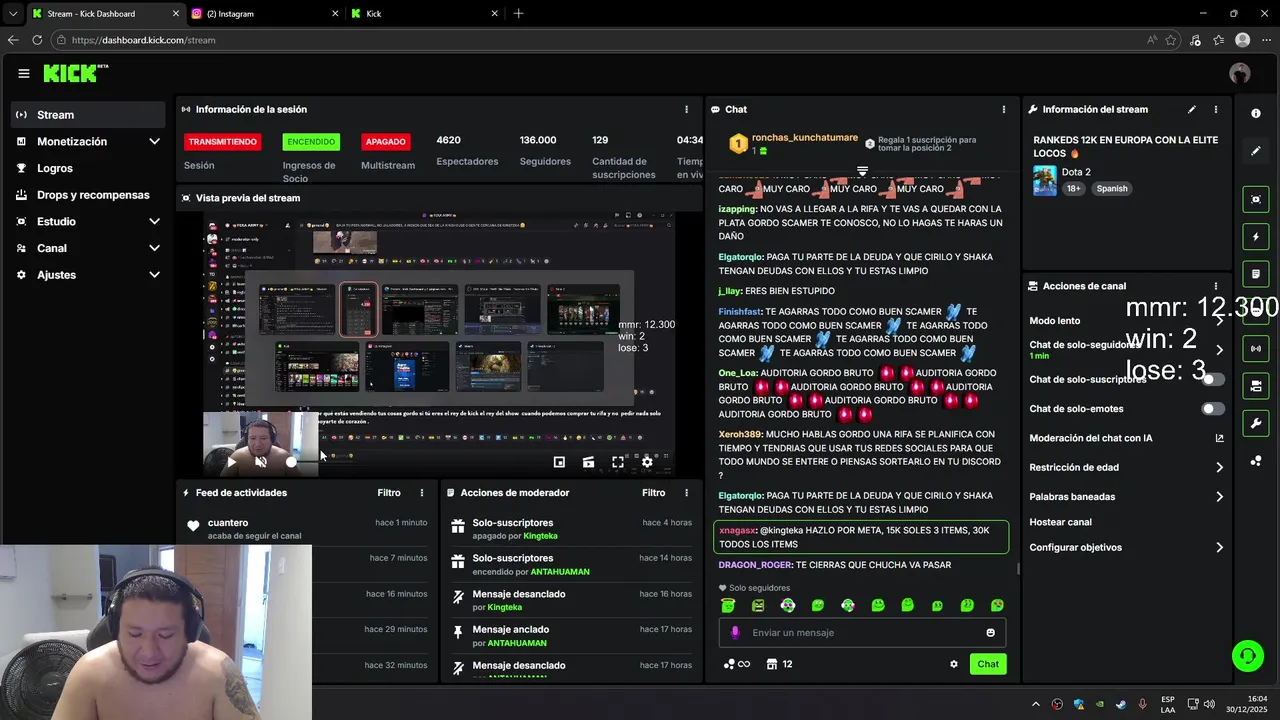The image size is (1280, 720).
Task: Click ANTAHUAMAN in Mensaje anclado entry
Action: (x=517, y=643)
